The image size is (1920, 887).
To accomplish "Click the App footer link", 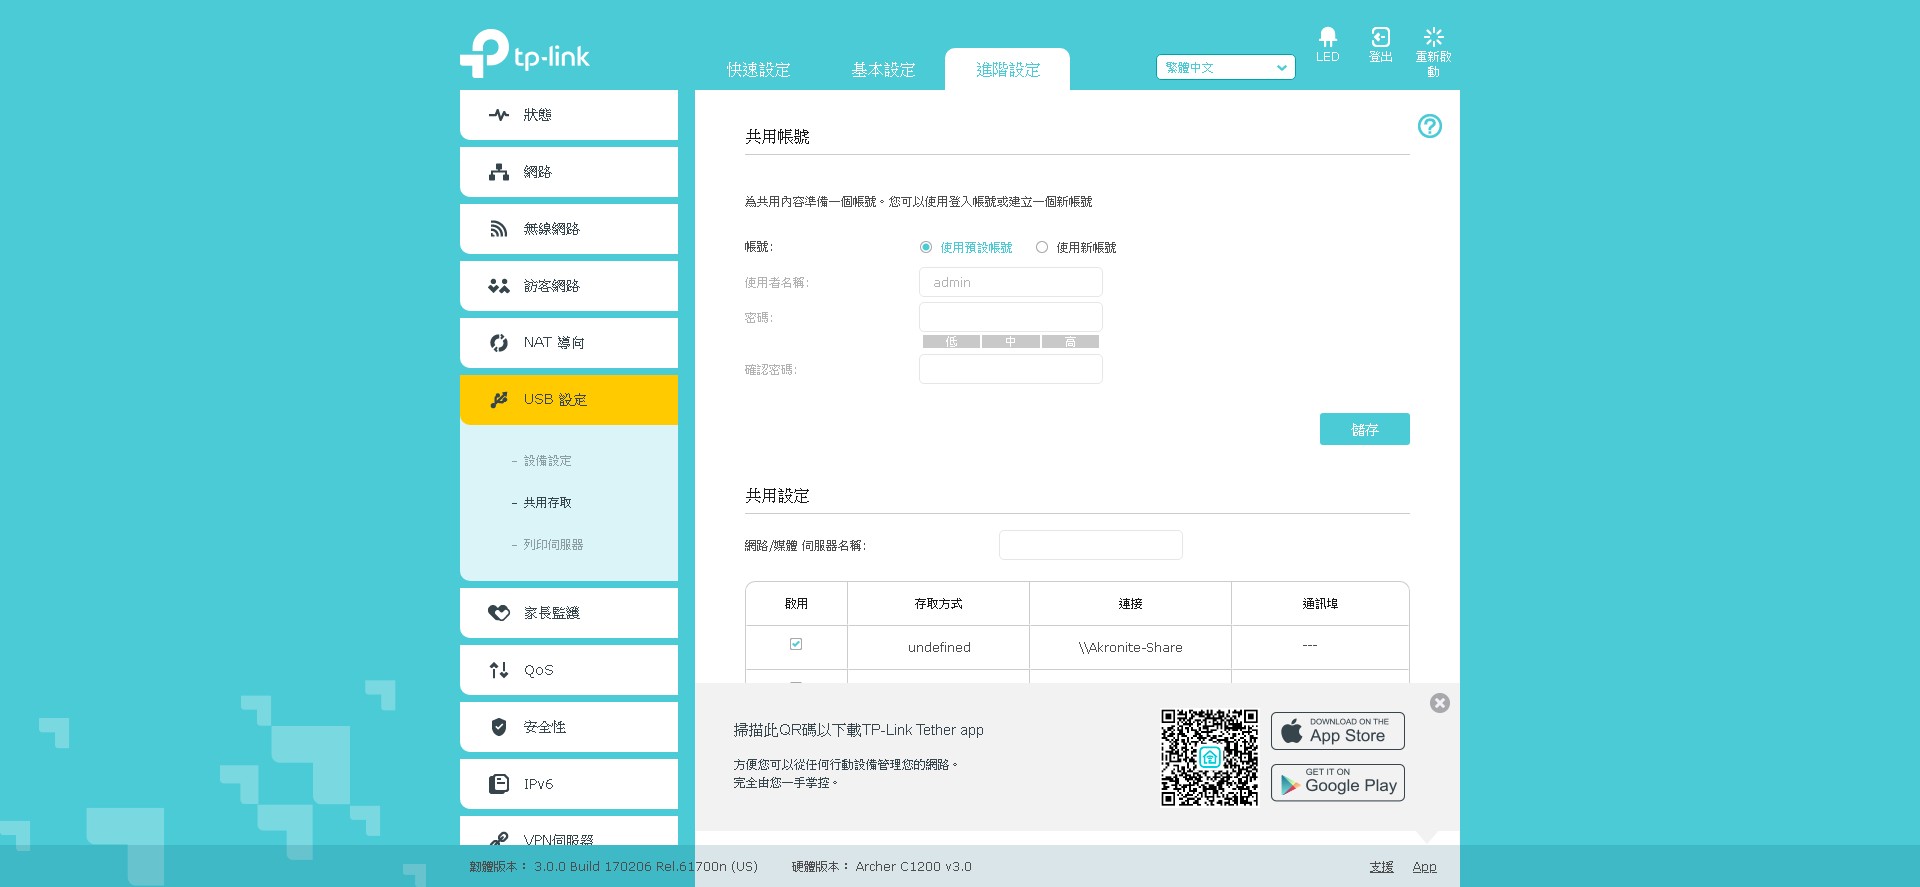I will pos(1424,867).
